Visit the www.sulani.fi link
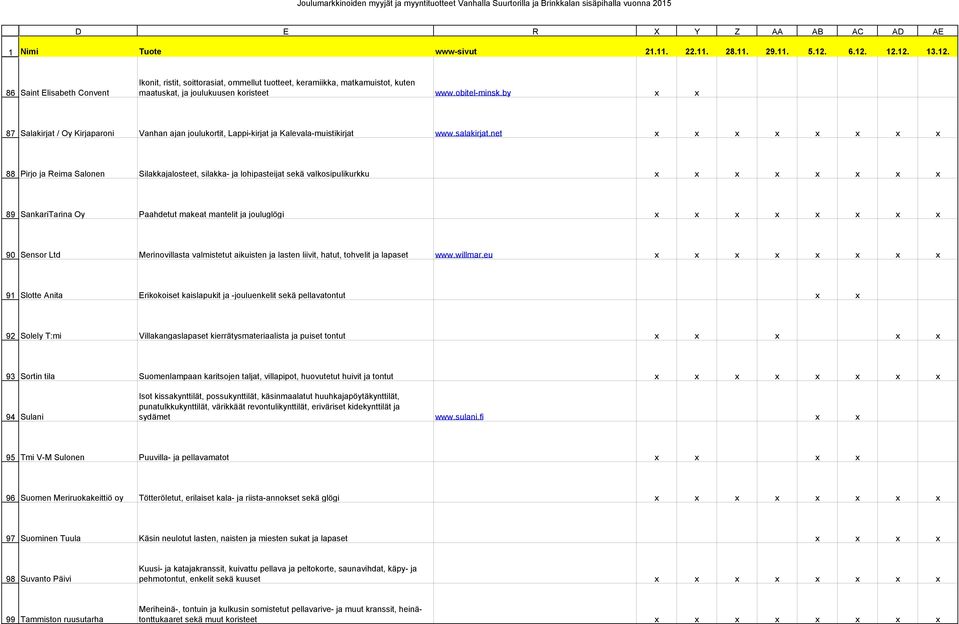This screenshot has height=624, width=959. pyautogui.click(x=459, y=417)
